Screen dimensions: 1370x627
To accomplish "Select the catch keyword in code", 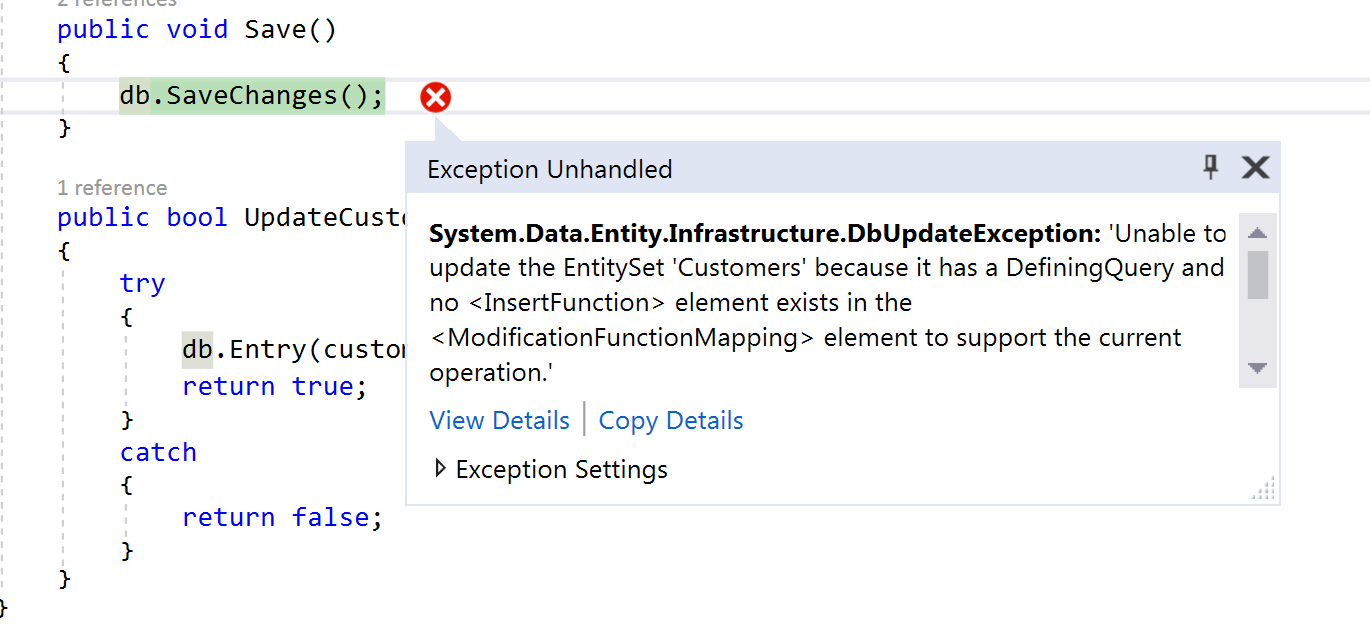I will point(158,452).
